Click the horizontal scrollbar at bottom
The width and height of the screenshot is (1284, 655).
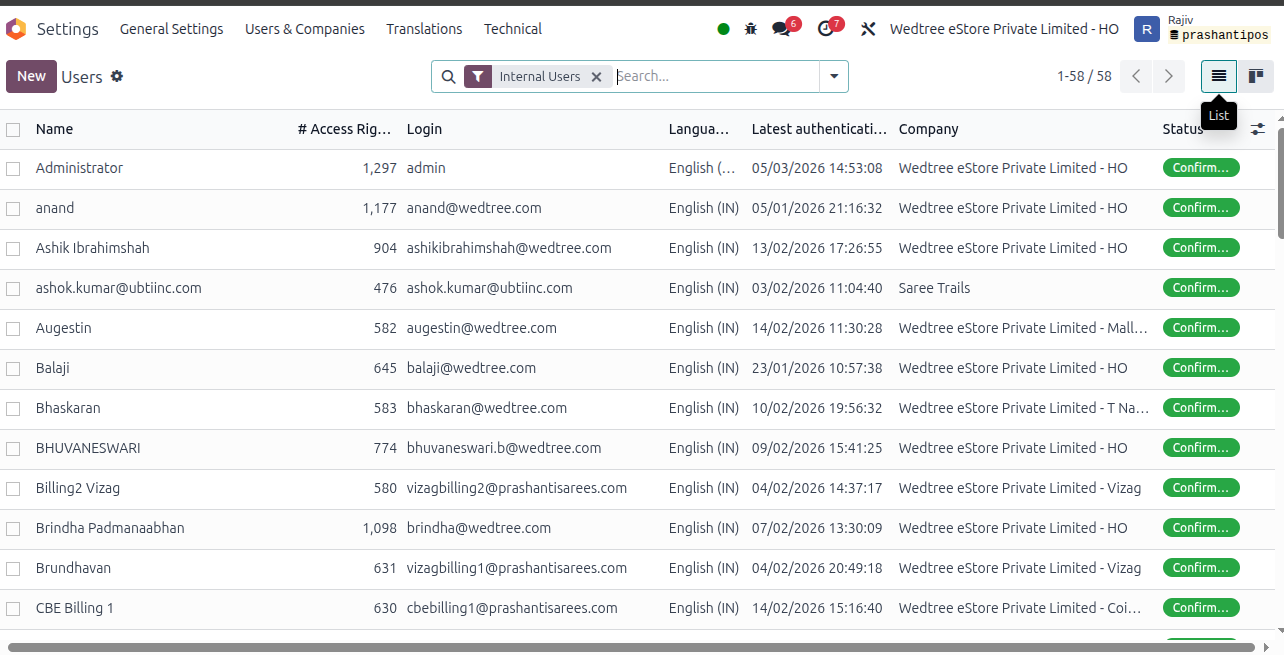coord(630,648)
